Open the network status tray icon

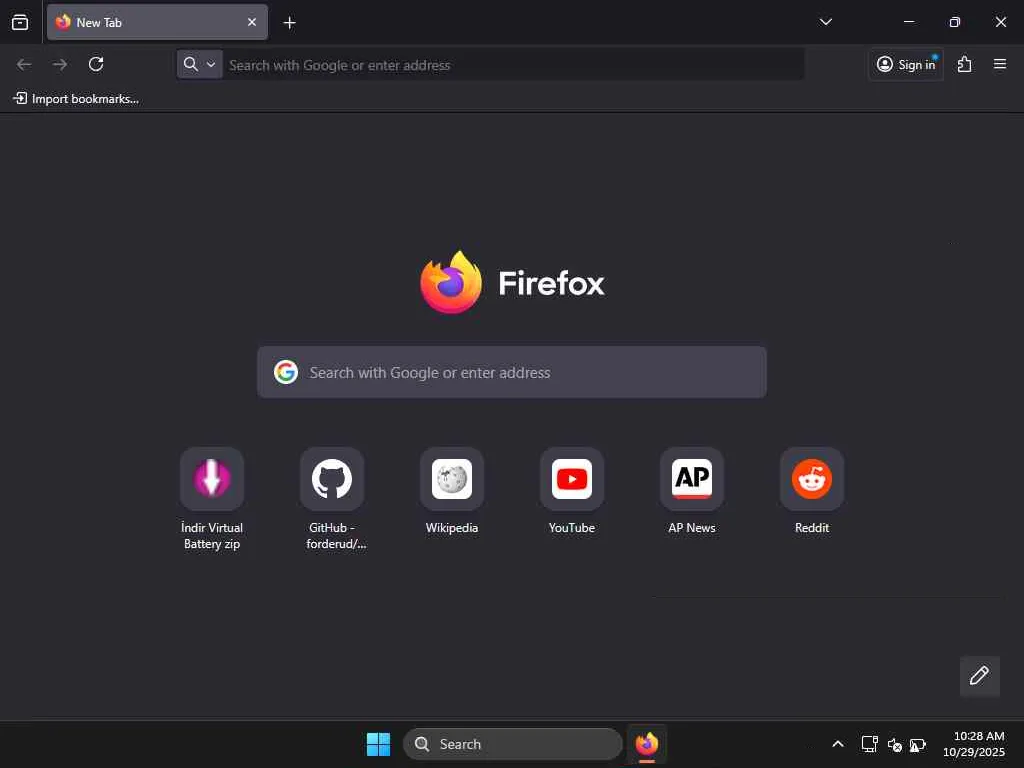[x=869, y=744]
